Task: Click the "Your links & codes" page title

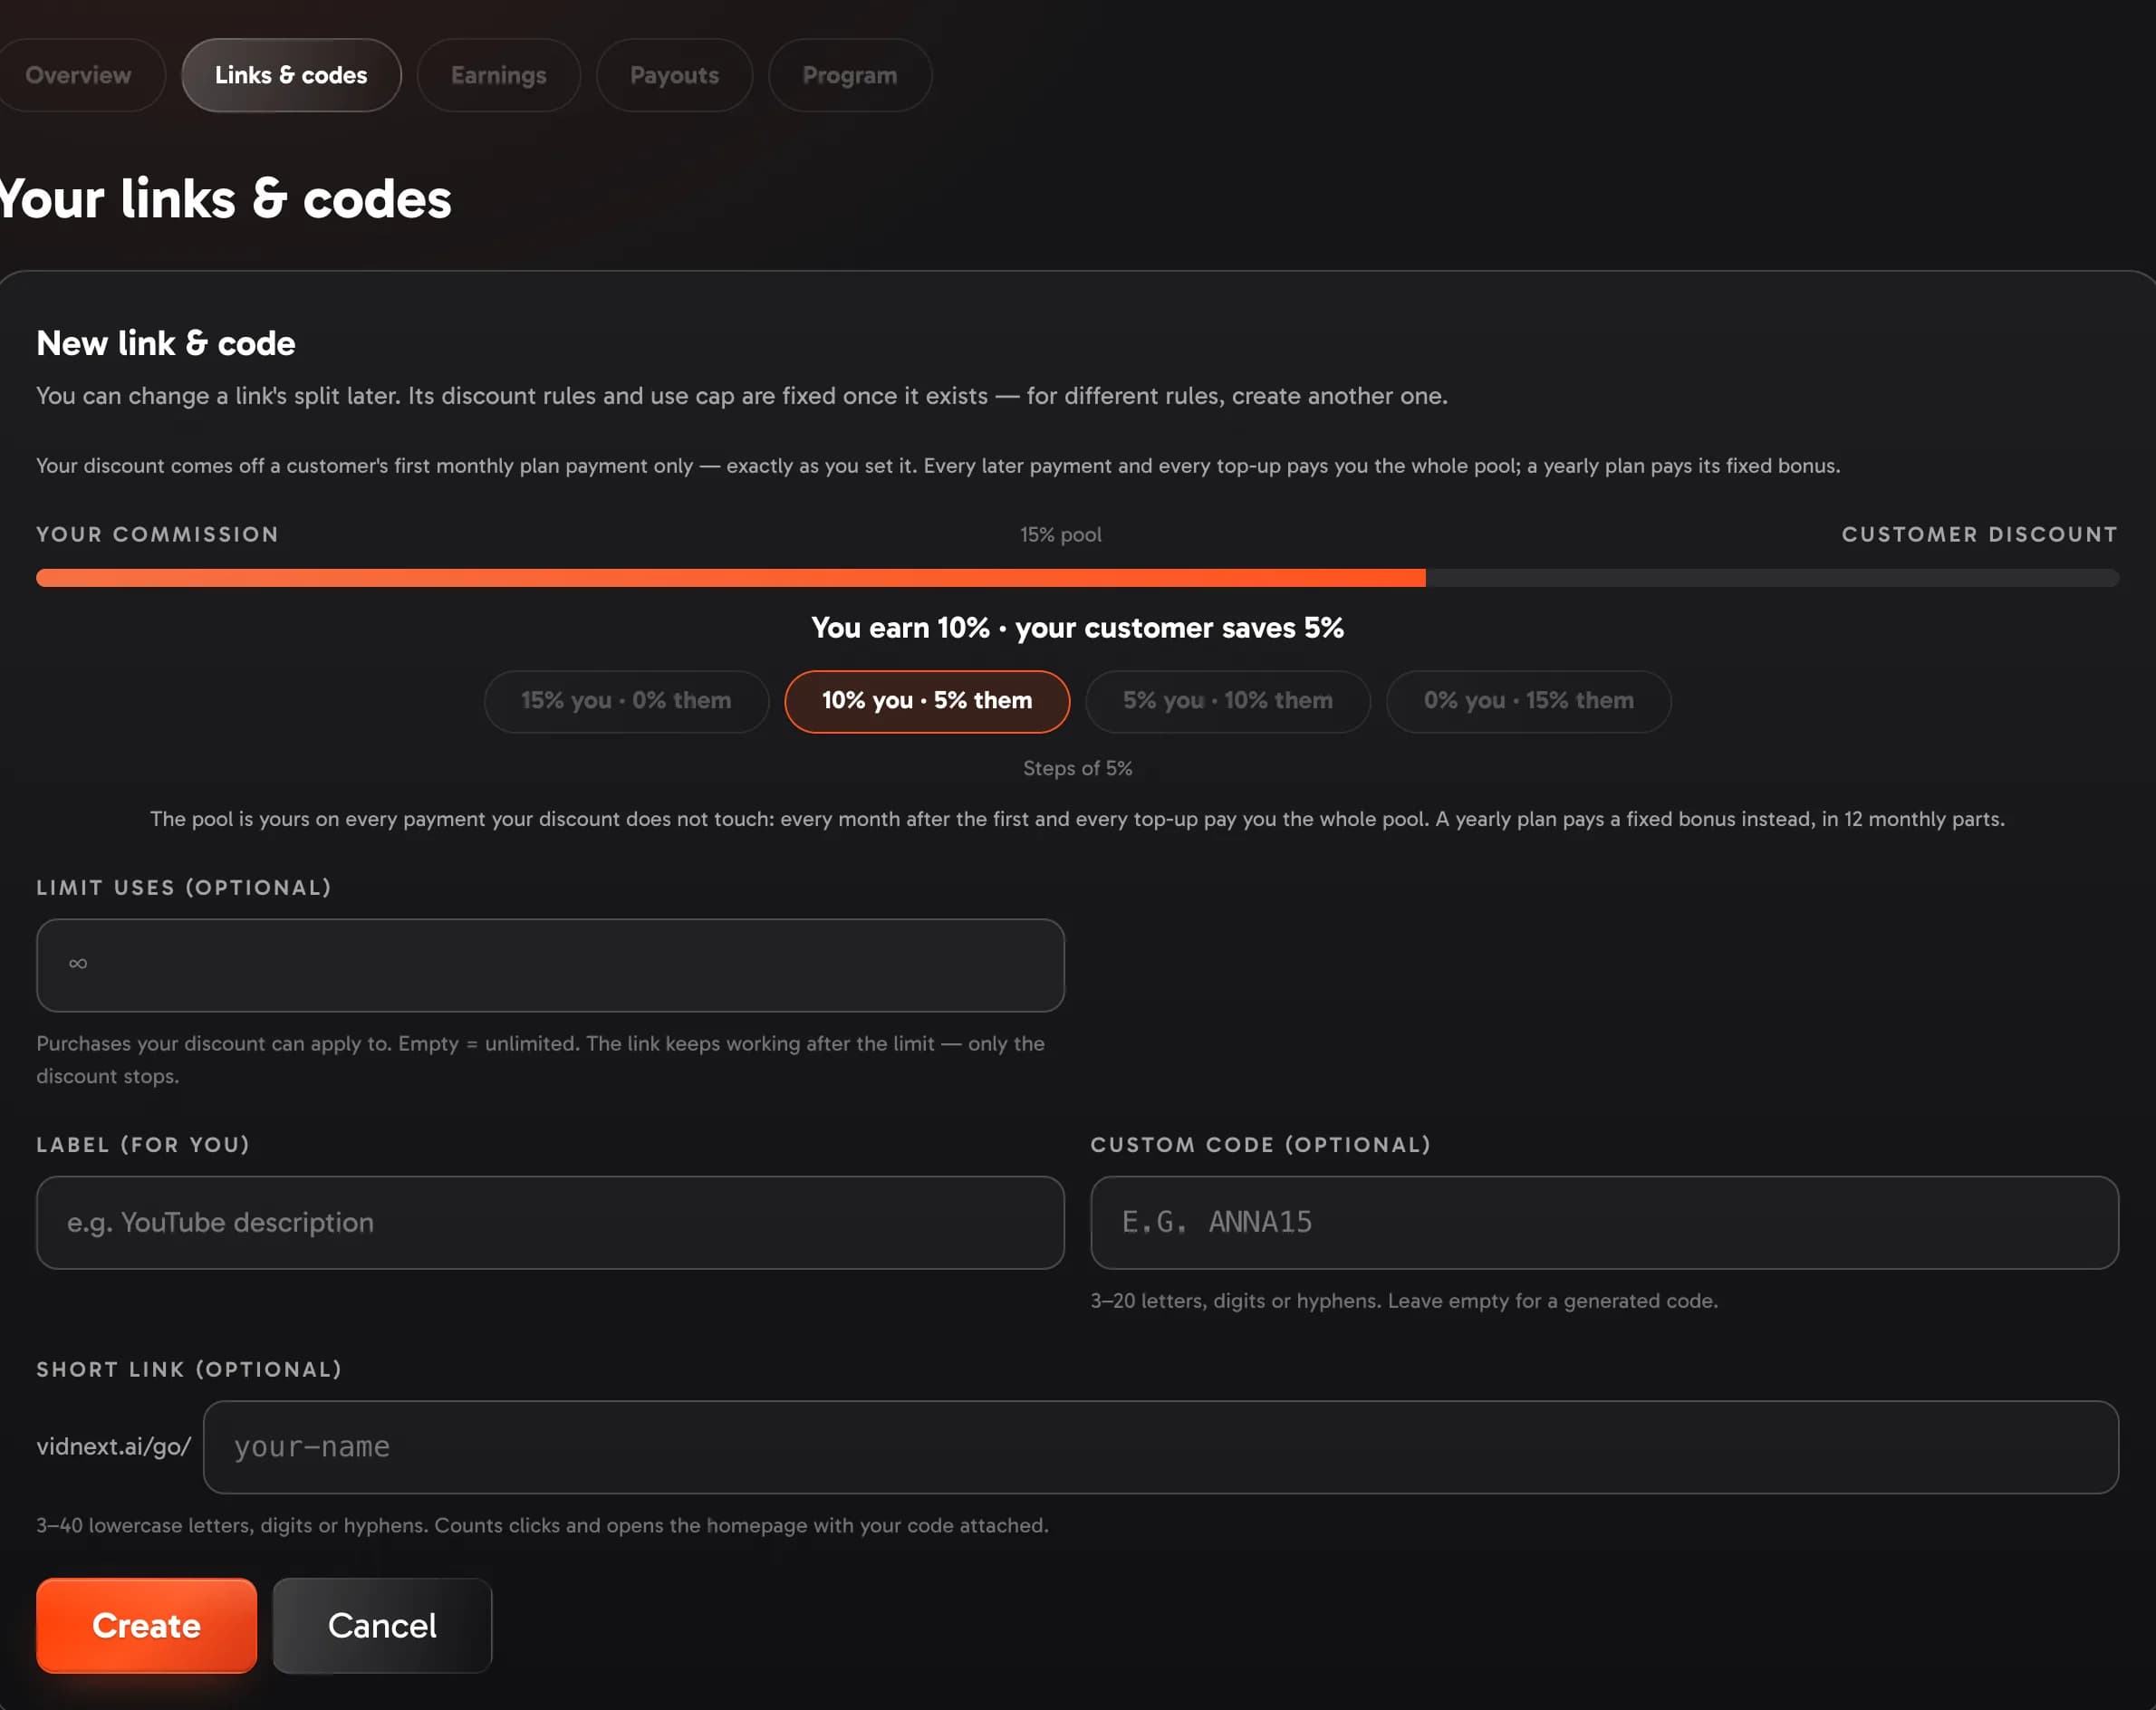Action: [226, 199]
